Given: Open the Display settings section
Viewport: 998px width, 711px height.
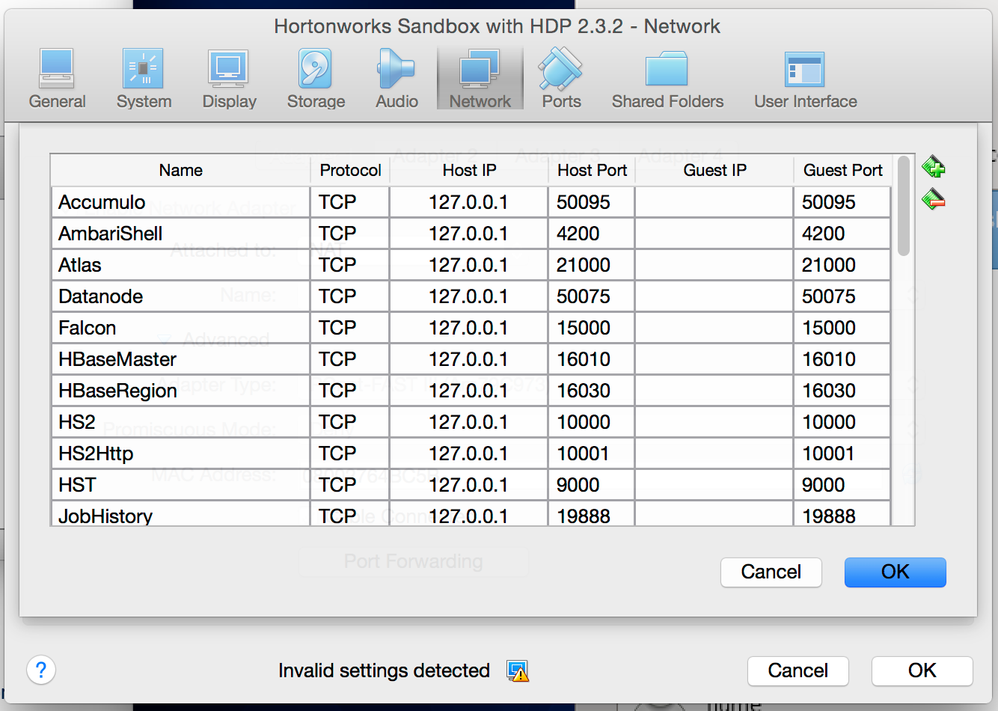Looking at the screenshot, I should (229, 78).
